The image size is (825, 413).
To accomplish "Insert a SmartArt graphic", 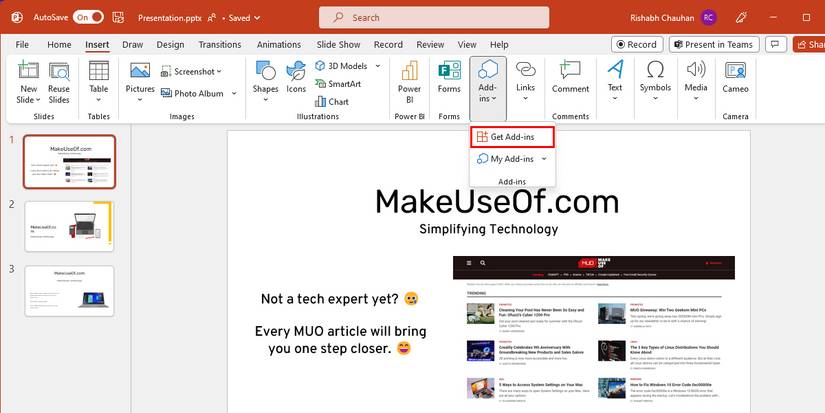I will pos(338,84).
